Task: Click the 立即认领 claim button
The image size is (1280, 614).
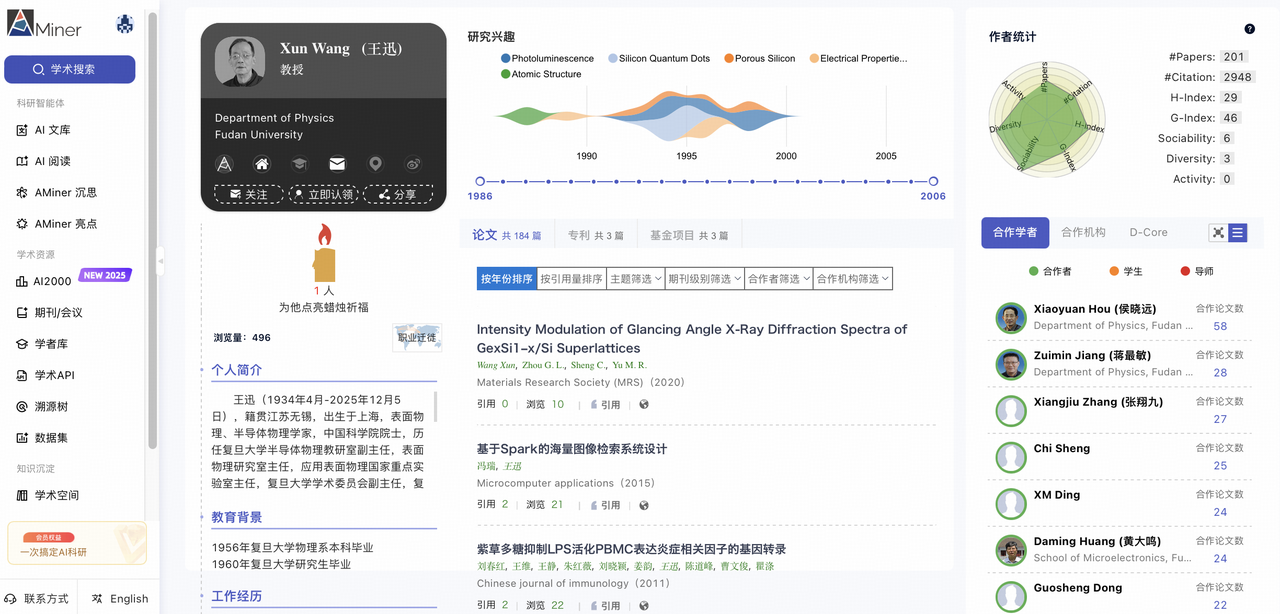Action: (x=323, y=194)
